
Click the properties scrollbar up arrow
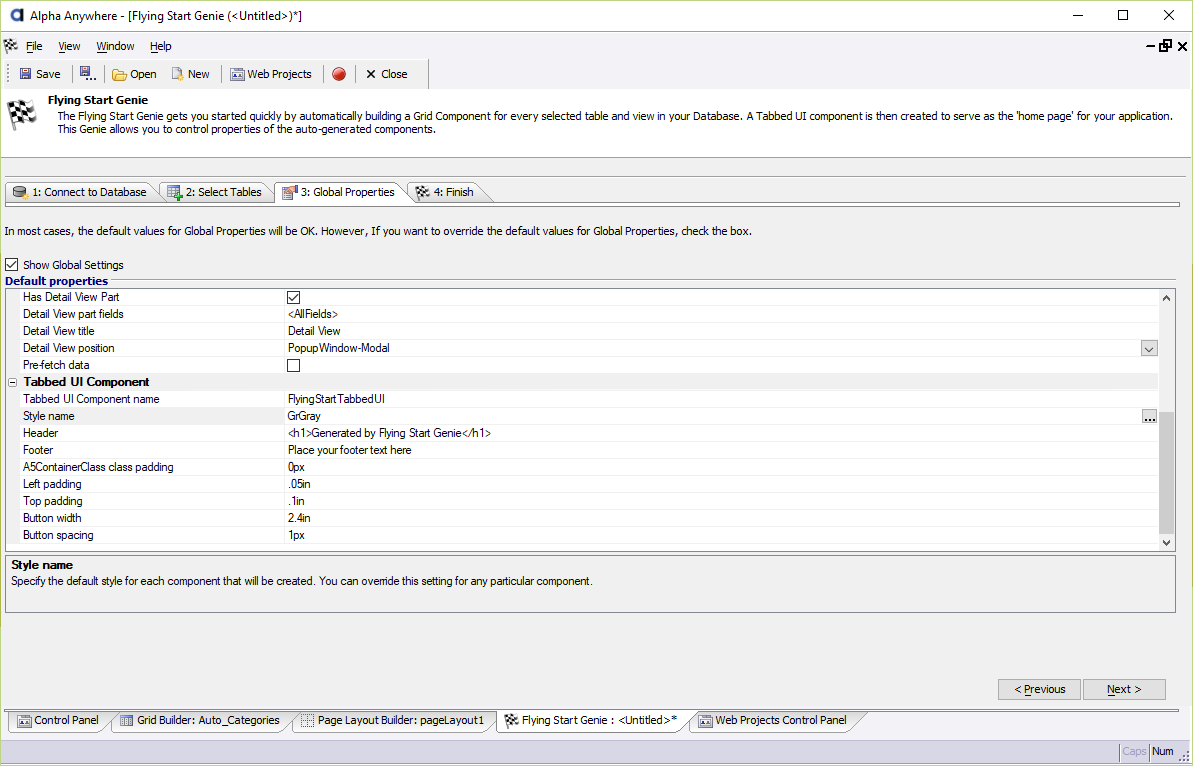pyautogui.click(x=1166, y=299)
